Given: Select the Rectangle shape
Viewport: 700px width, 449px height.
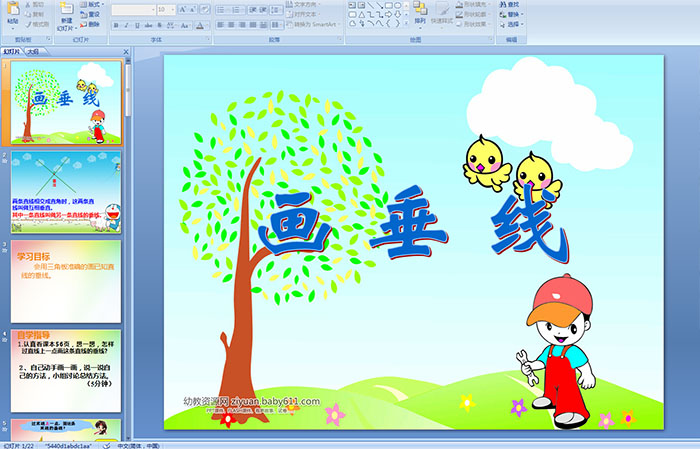Looking at the screenshot, I should [x=389, y=5].
